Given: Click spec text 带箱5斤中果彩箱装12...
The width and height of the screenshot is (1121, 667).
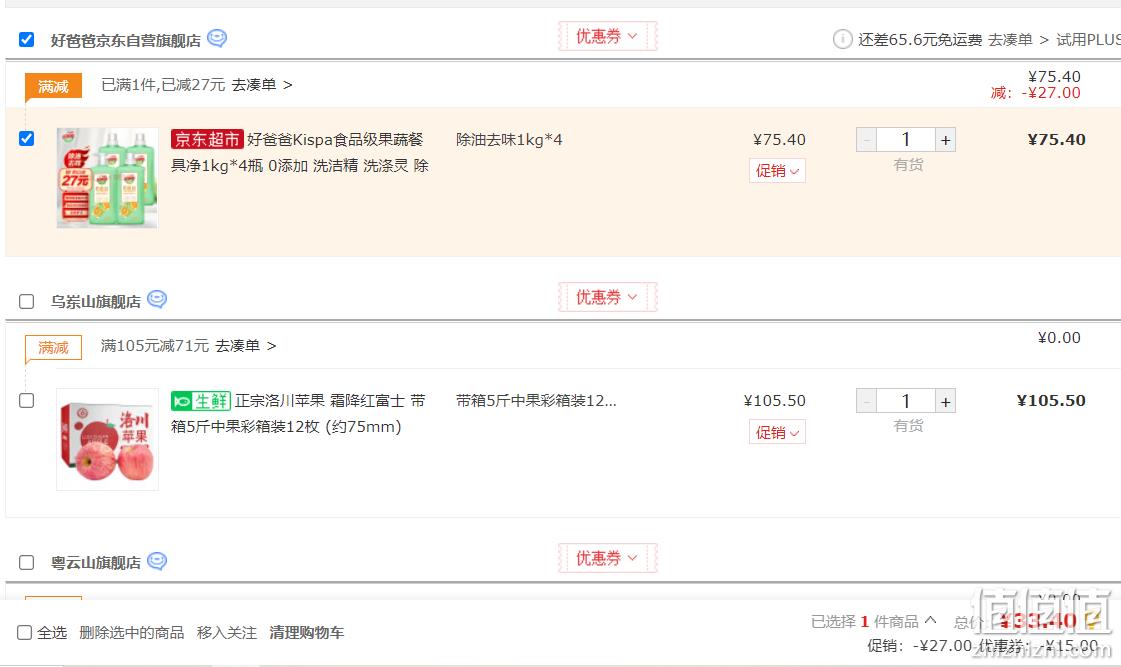Looking at the screenshot, I should (x=536, y=401).
